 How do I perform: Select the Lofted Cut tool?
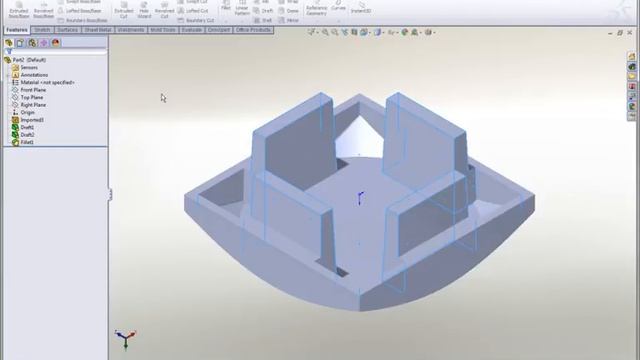pyautogui.click(x=193, y=11)
